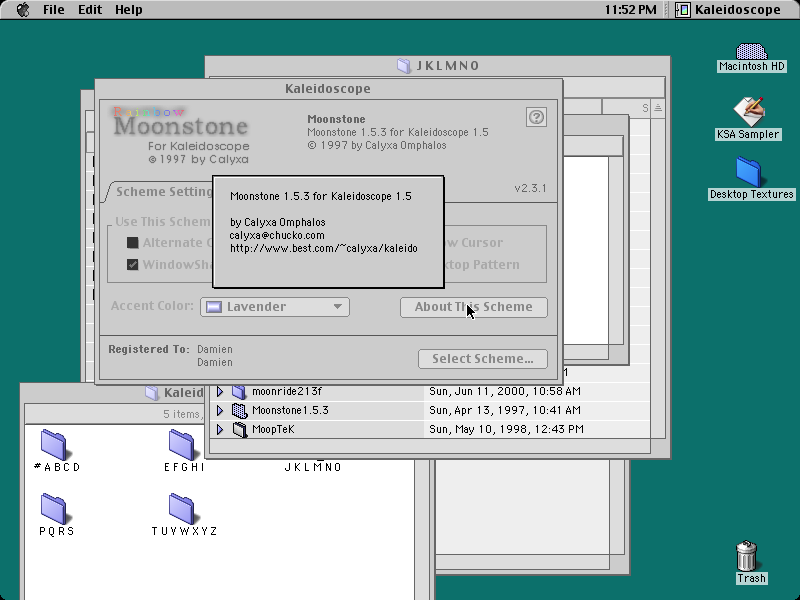
Task: Click the Select Scheme... button
Action: (483, 359)
